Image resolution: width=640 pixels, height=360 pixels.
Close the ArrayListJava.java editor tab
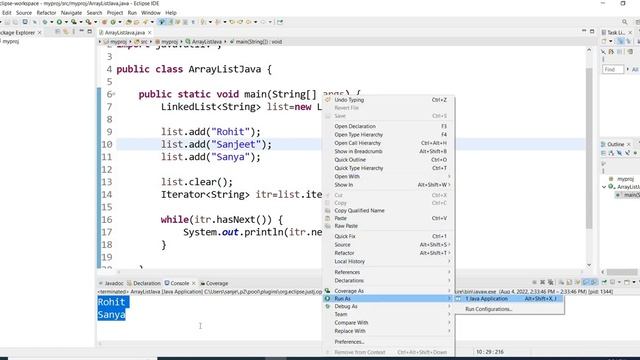(x=150, y=32)
